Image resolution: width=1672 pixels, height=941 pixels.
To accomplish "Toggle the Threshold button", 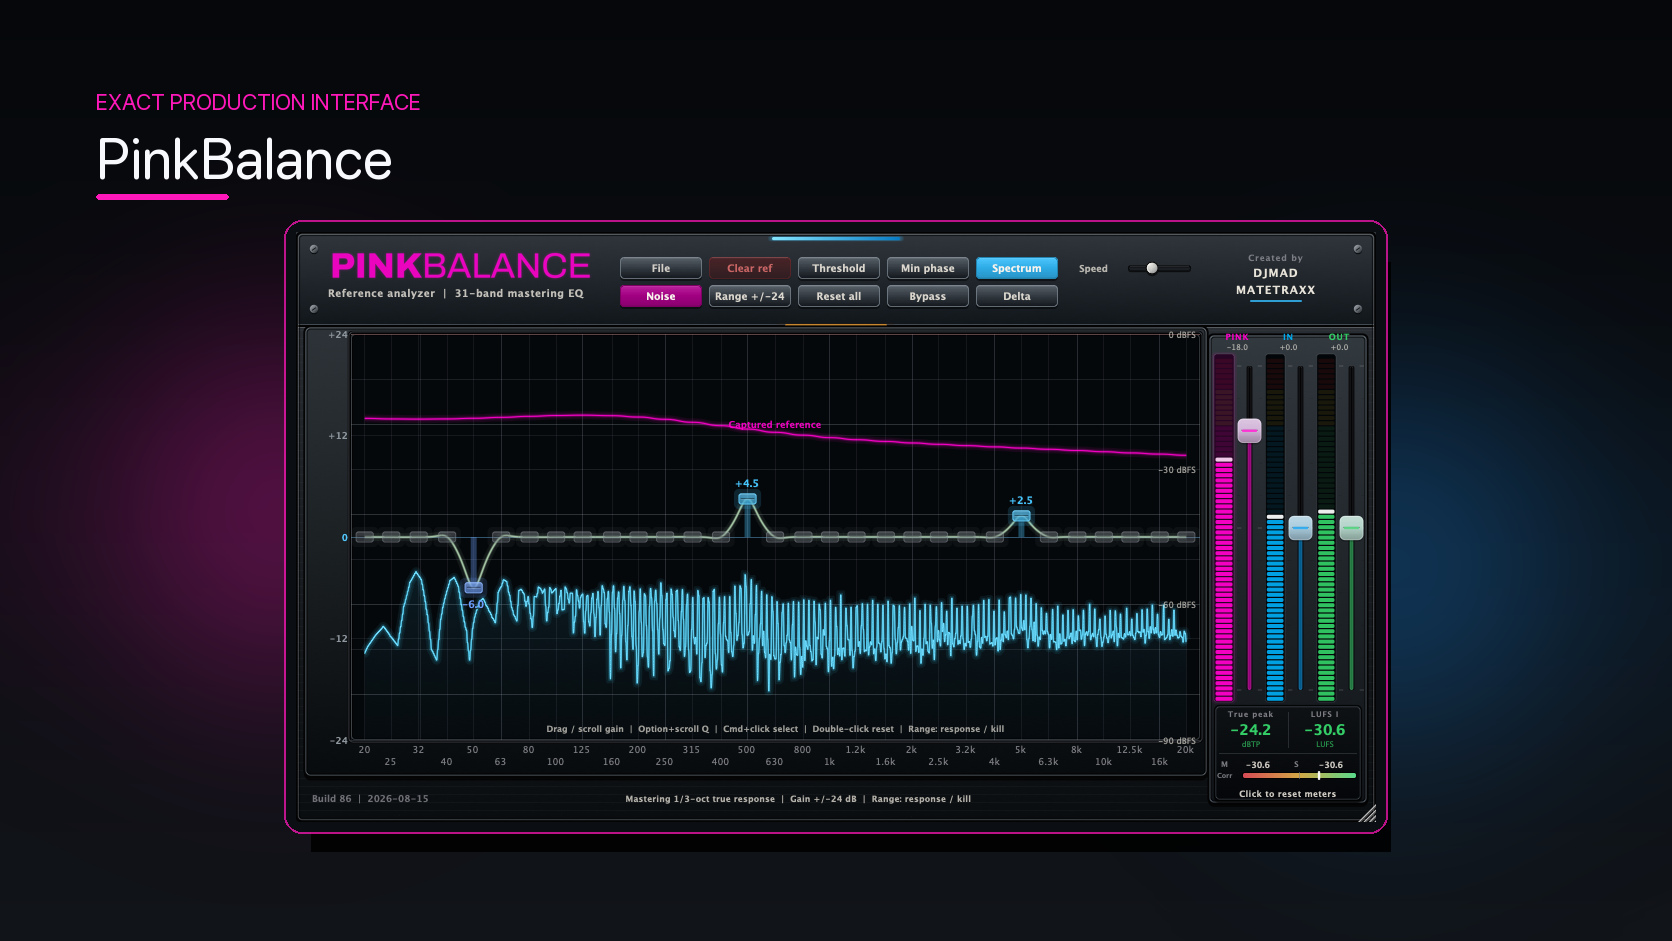I will pos(839,268).
